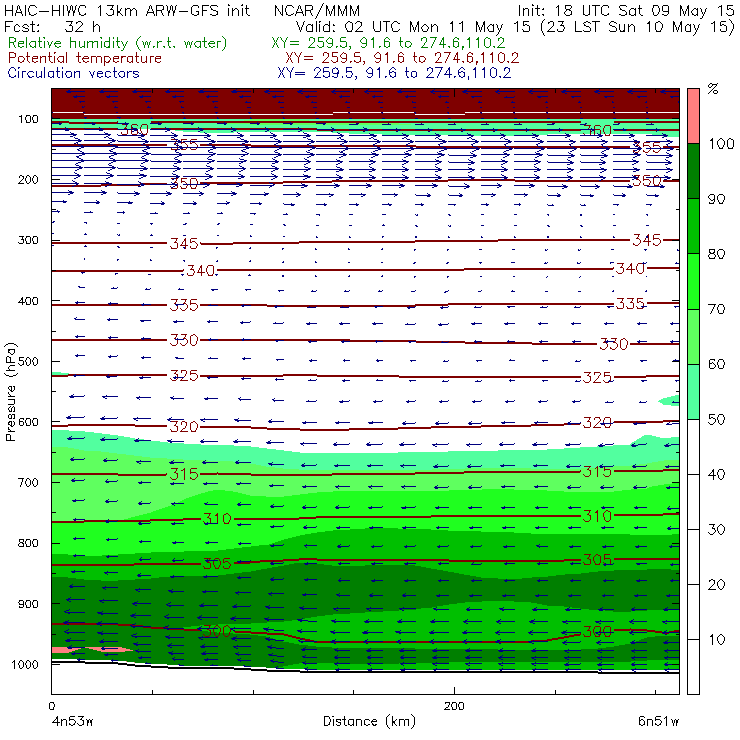This screenshot has width=740, height=740.
Task: Click the 'Distance (km)' axis title
Action: point(369,721)
